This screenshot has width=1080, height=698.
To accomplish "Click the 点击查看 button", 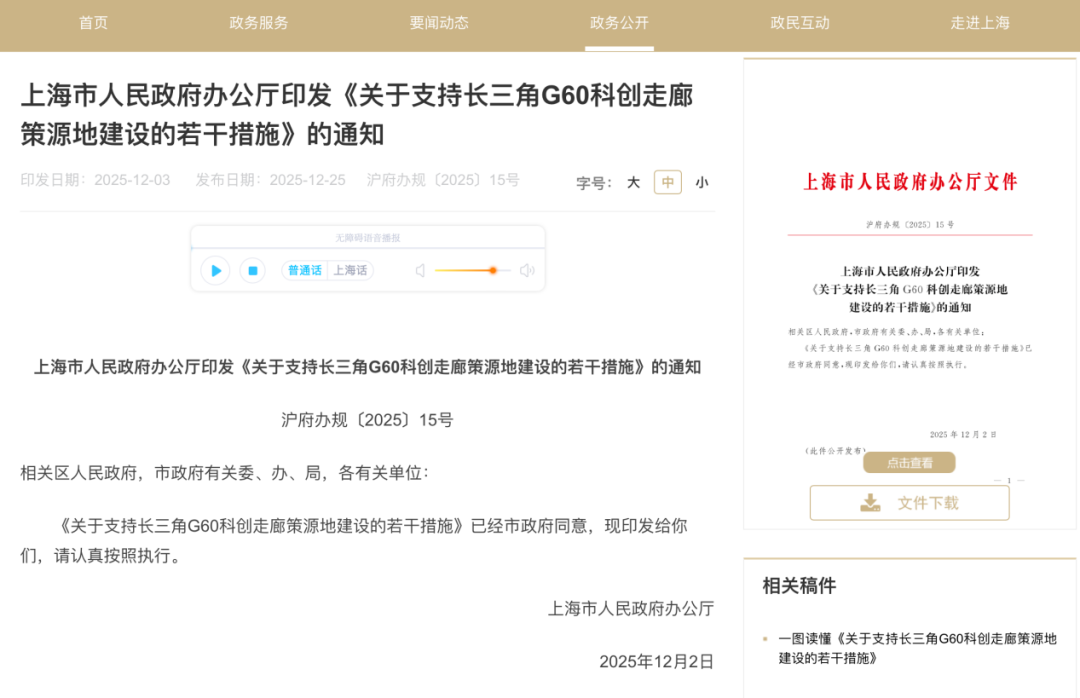I will (x=909, y=462).
